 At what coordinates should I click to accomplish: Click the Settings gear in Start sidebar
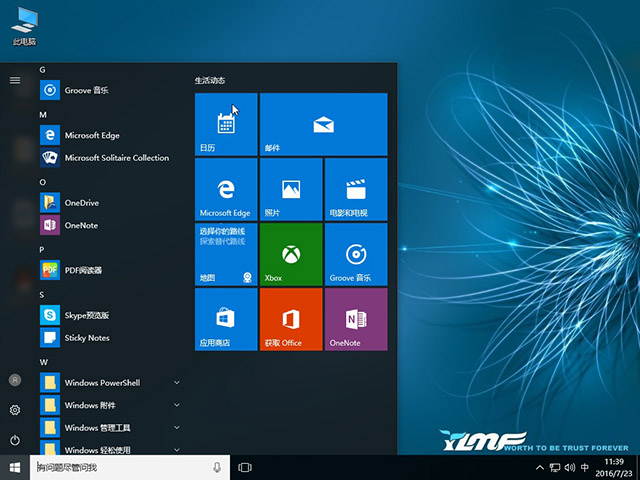[x=15, y=410]
